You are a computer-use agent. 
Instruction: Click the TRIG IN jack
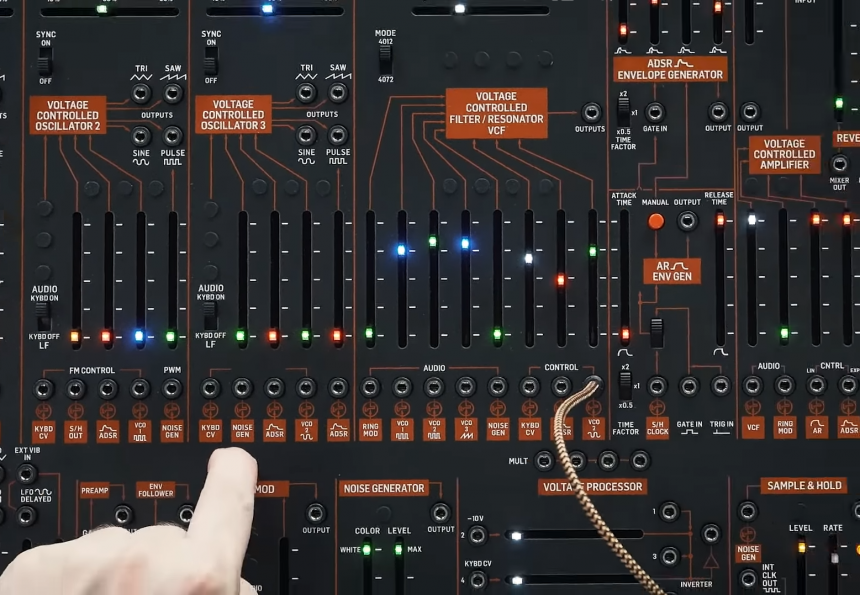(x=721, y=386)
